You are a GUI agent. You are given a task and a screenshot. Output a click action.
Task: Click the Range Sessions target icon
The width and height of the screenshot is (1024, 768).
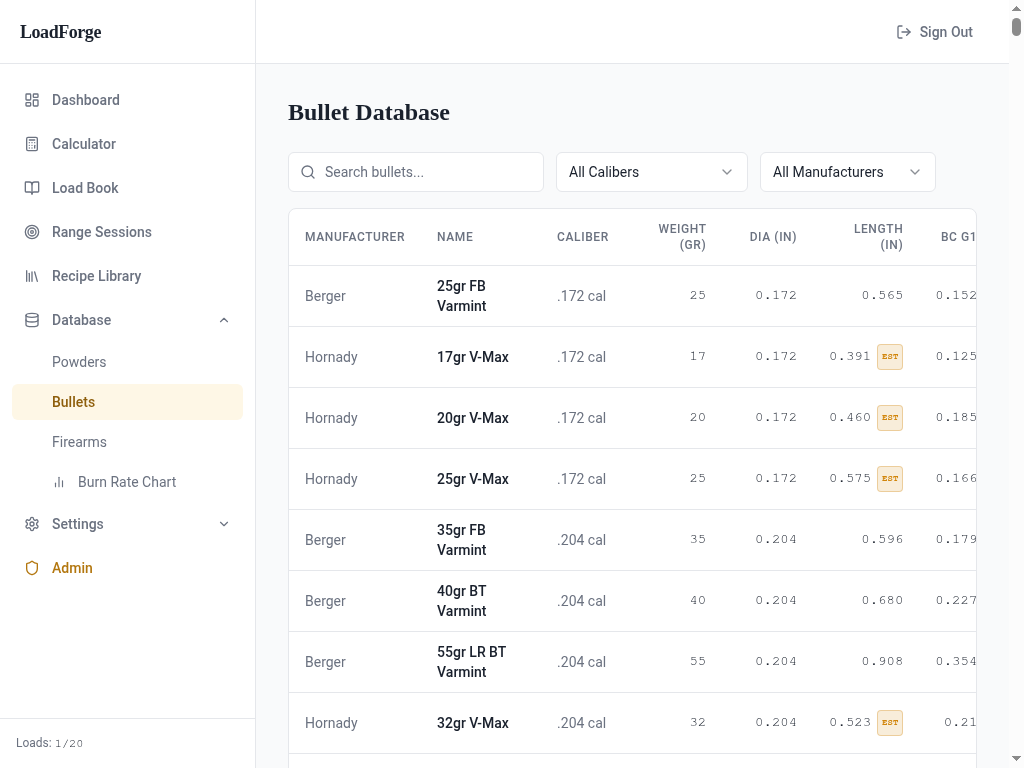(x=32, y=232)
